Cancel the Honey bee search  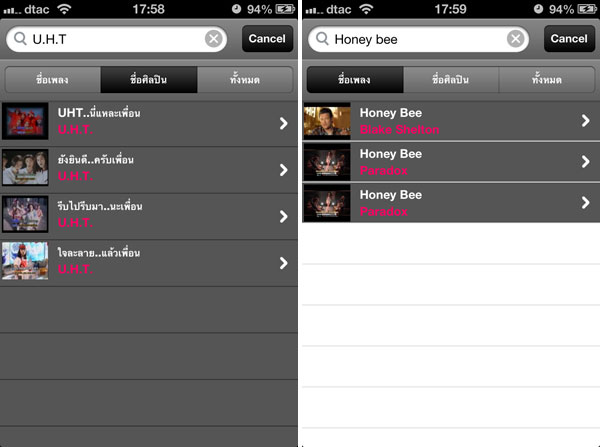click(x=569, y=39)
